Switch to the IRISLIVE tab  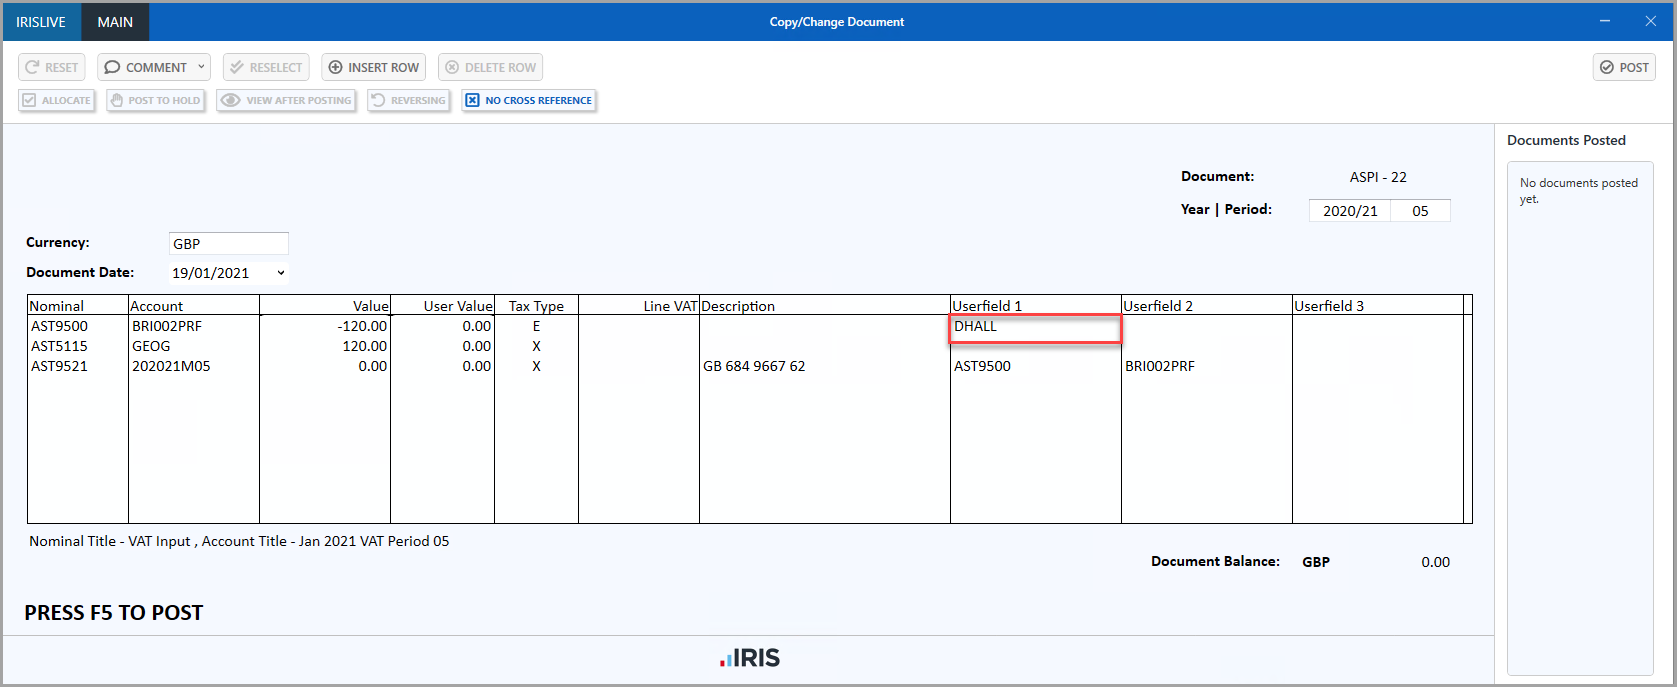click(x=41, y=22)
